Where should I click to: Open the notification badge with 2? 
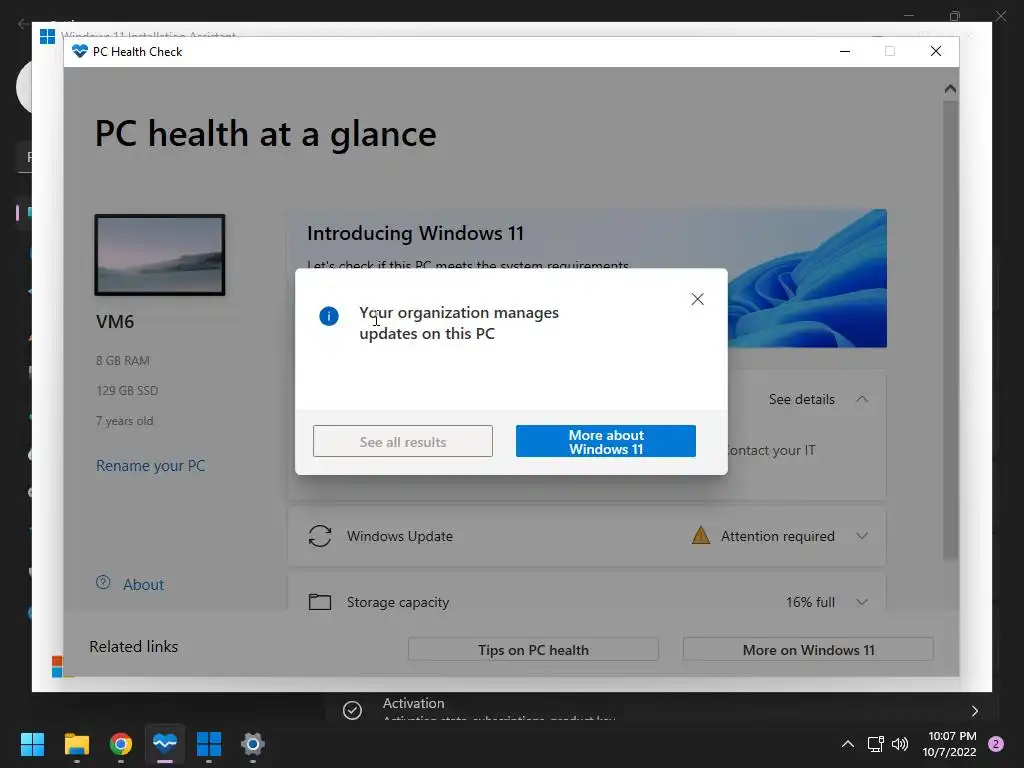tap(996, 744)
